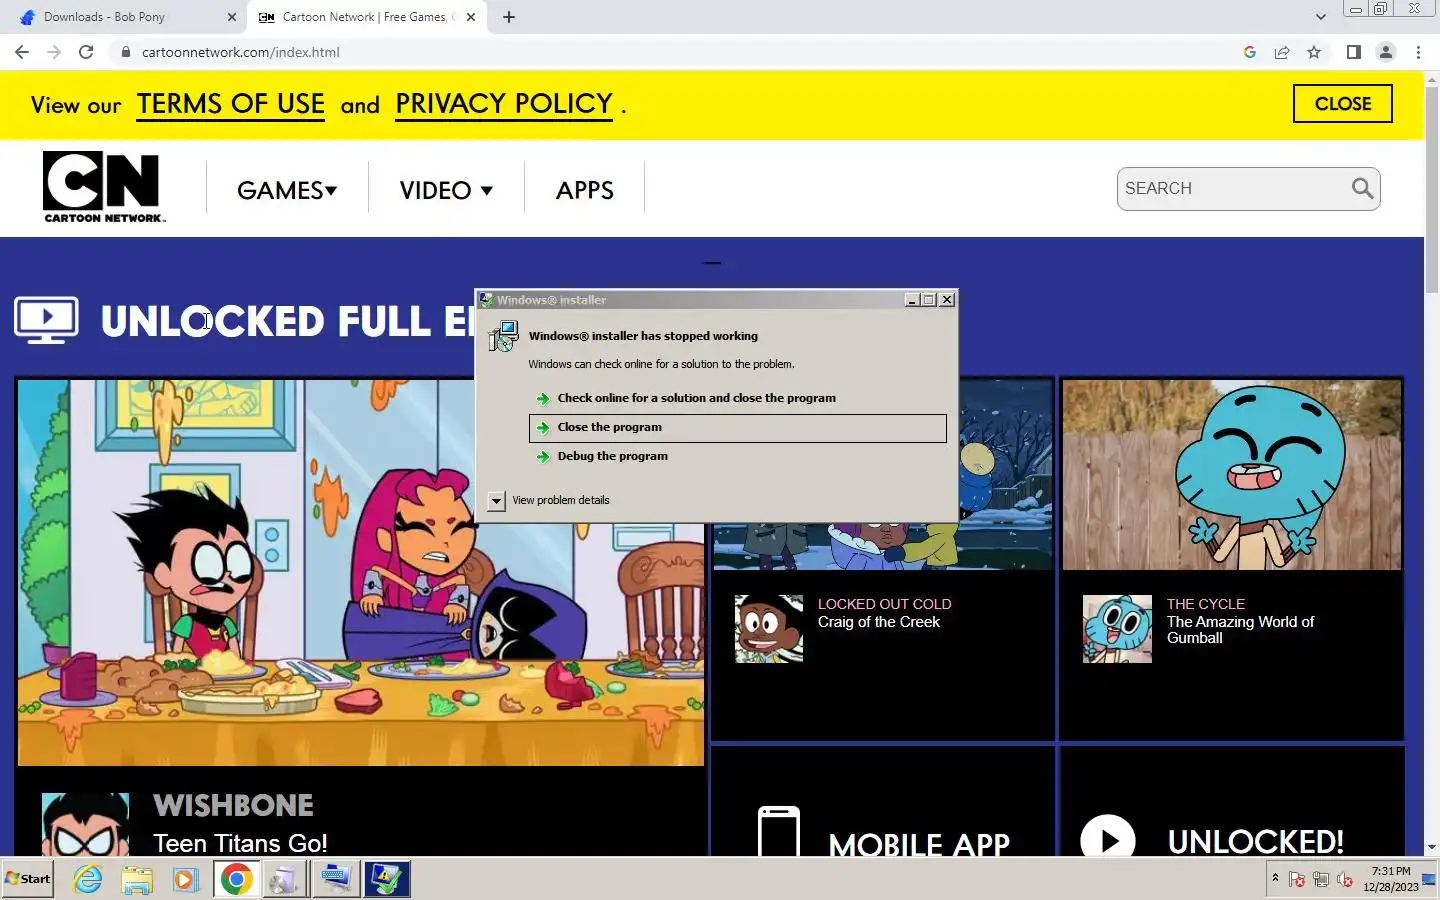Launch Internet Explorer from taskbar

click(x=88, y=879)
